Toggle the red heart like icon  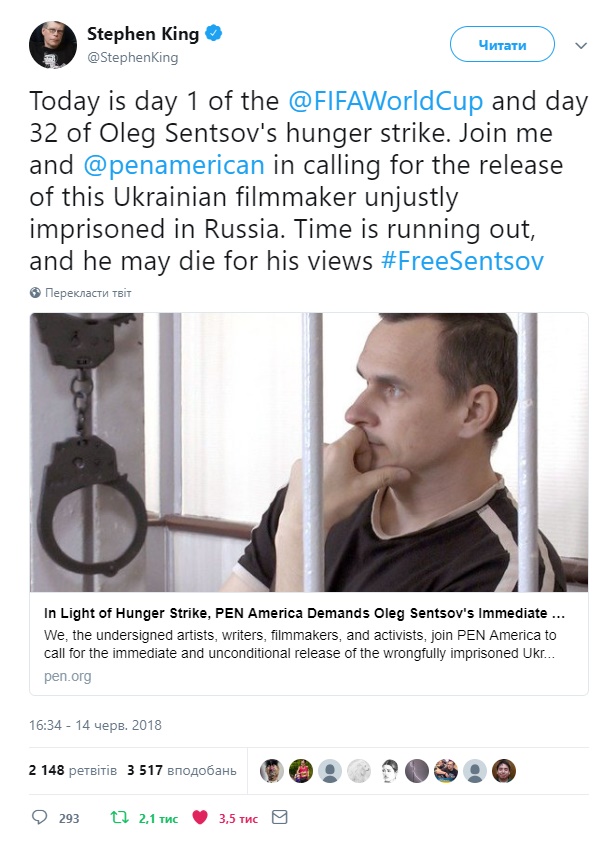pos(200,818)
